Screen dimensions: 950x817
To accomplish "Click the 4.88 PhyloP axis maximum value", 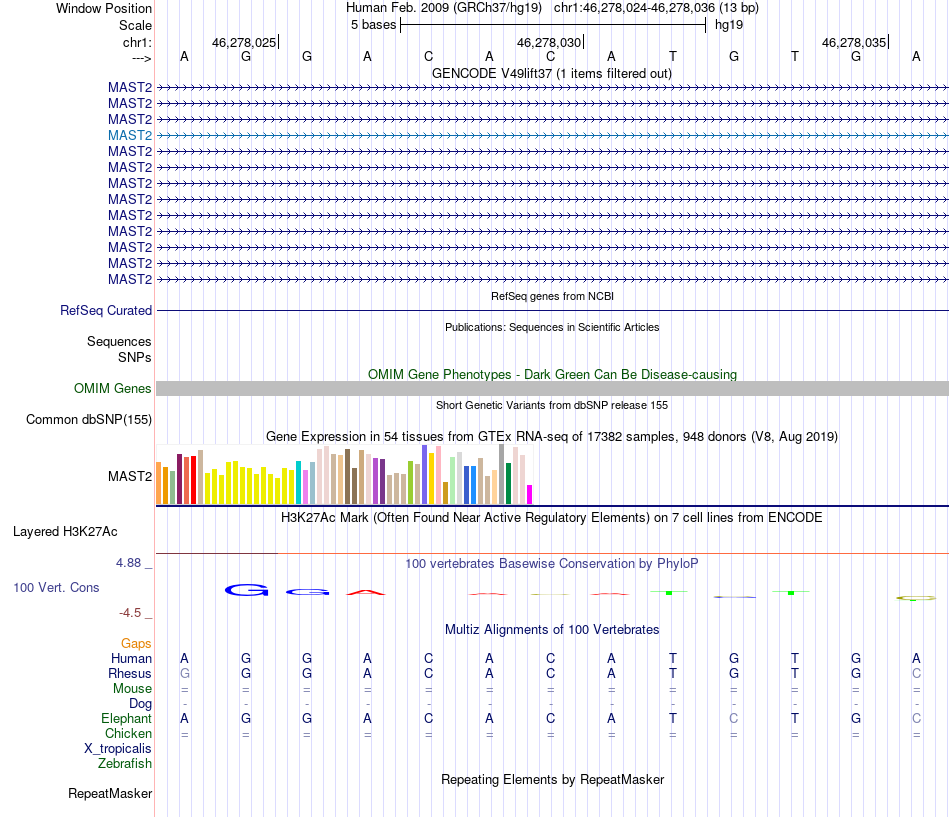I will (128, 563).
